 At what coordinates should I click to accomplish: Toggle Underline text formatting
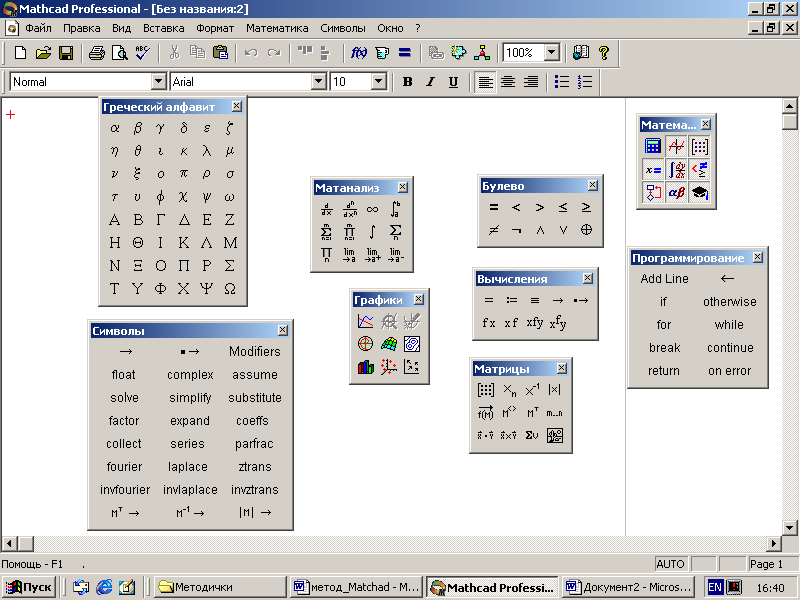pos(453,82)
